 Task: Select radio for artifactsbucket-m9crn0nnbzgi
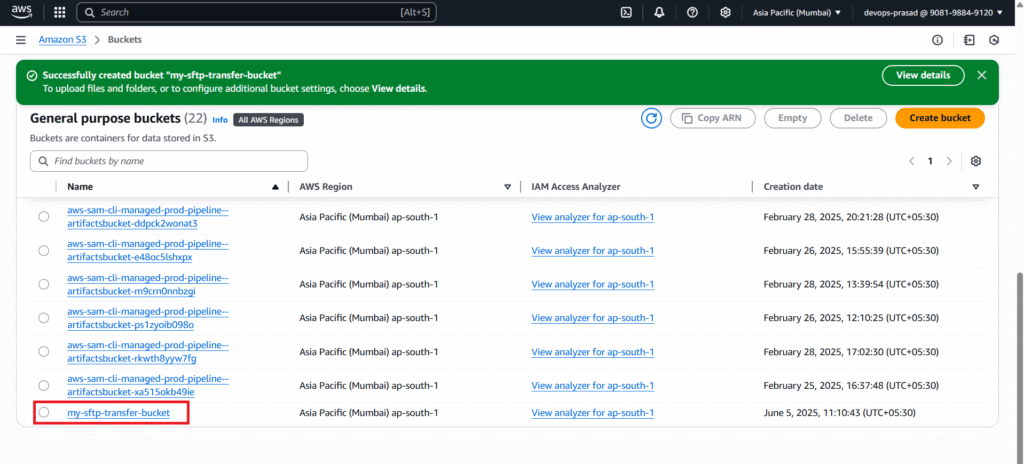click(44, 284)
